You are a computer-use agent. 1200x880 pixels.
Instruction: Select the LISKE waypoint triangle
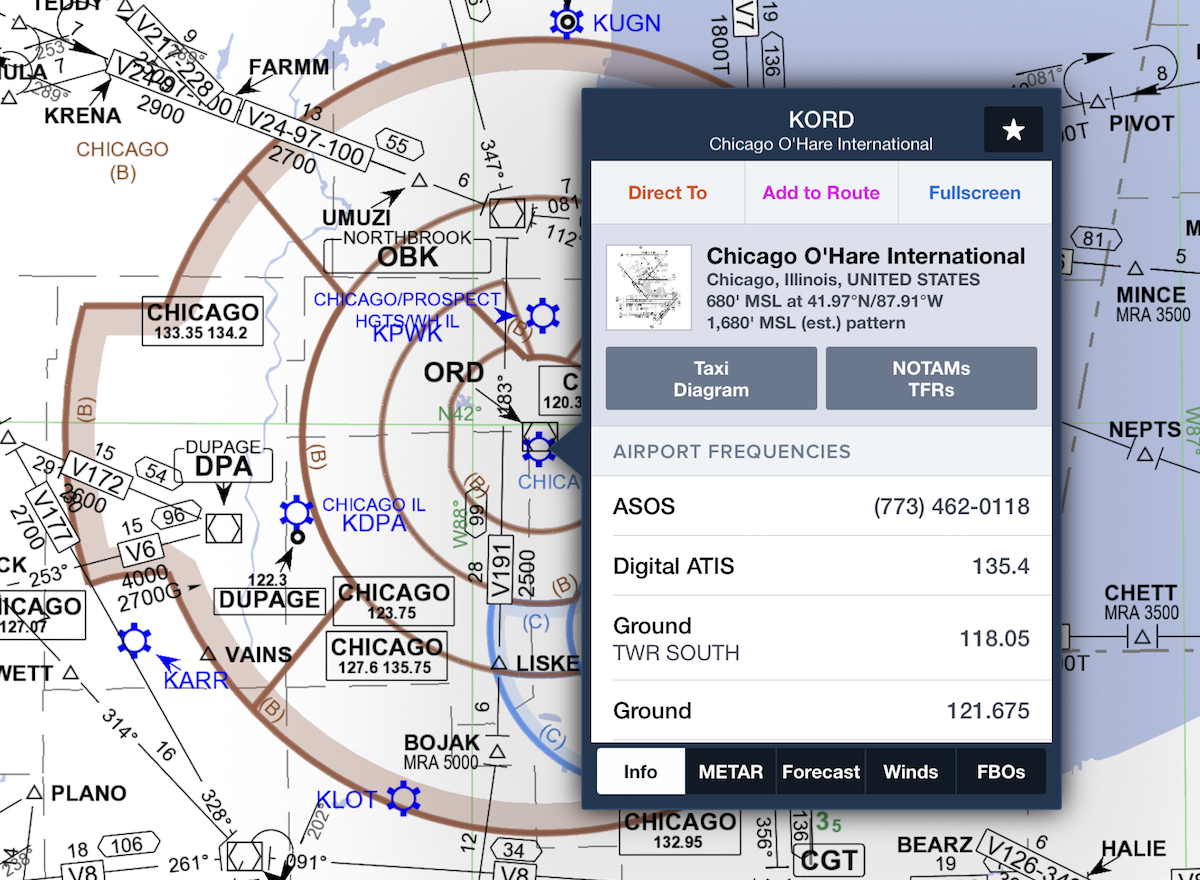click(499, 663)
